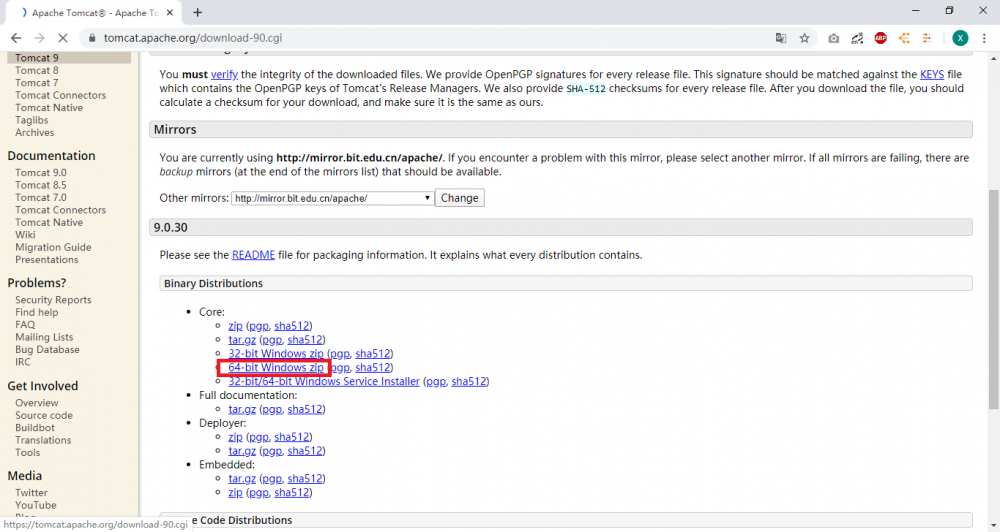Screen dimensions: 1000x532
Task: Bookmark this page with star icon
Action: (804, 38)
